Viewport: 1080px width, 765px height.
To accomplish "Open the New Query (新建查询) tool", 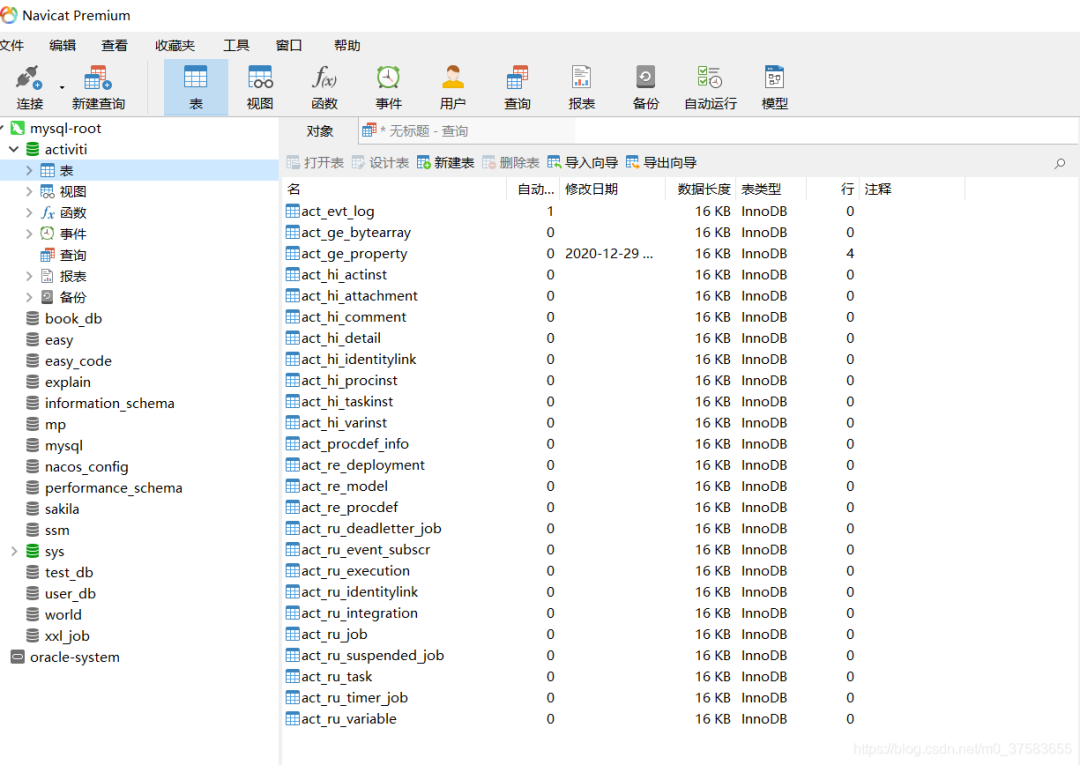I will (x=98, y=87).
